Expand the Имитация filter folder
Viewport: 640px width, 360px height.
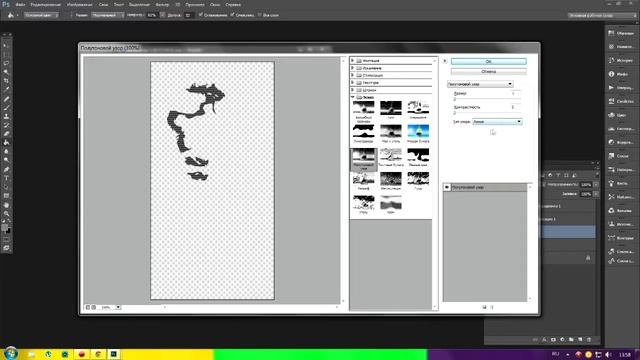pos(353,60)
